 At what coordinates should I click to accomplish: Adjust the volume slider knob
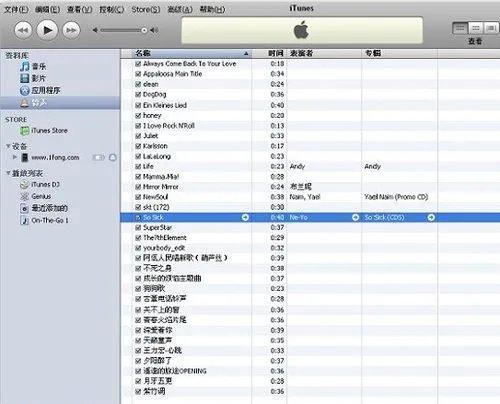coord(144,30)
